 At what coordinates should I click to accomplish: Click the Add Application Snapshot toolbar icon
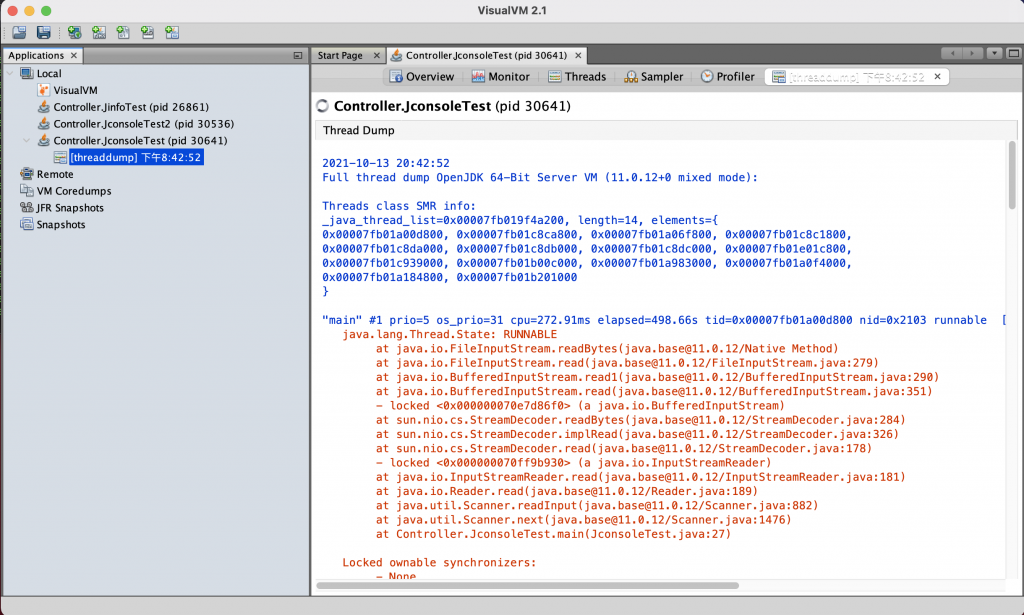click(172, 32)
